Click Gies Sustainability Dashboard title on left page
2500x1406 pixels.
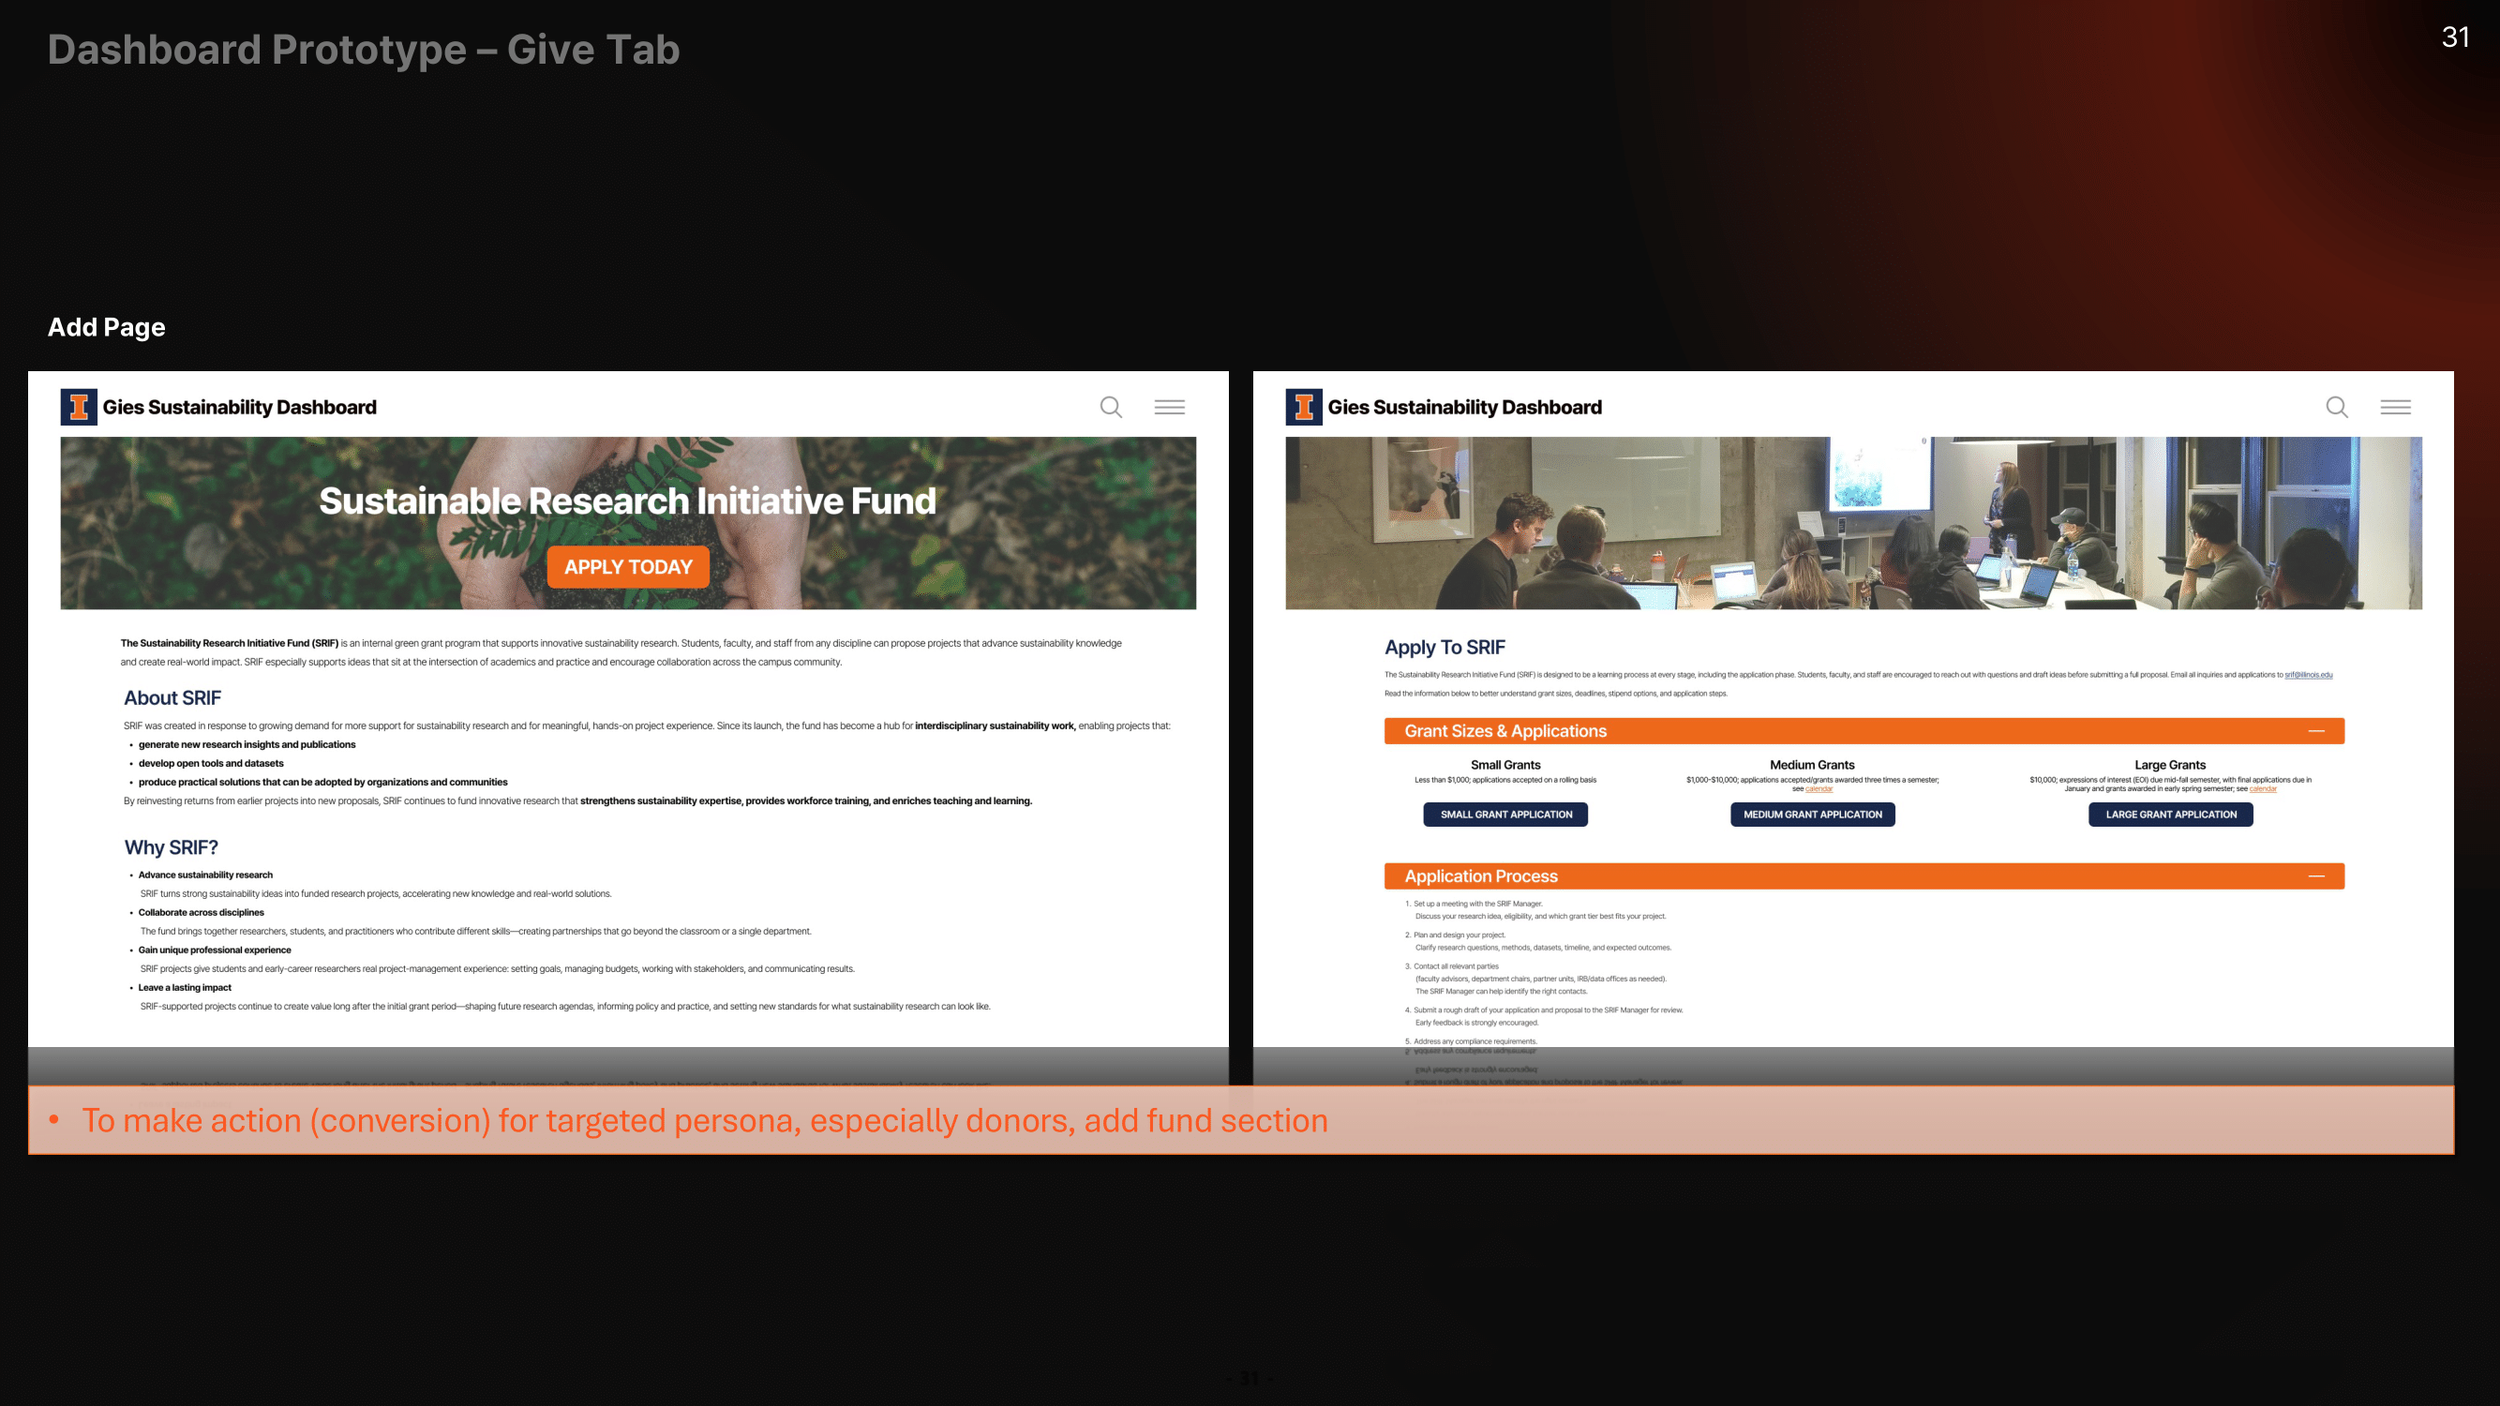pyautogui.click(x=239, y=407)
